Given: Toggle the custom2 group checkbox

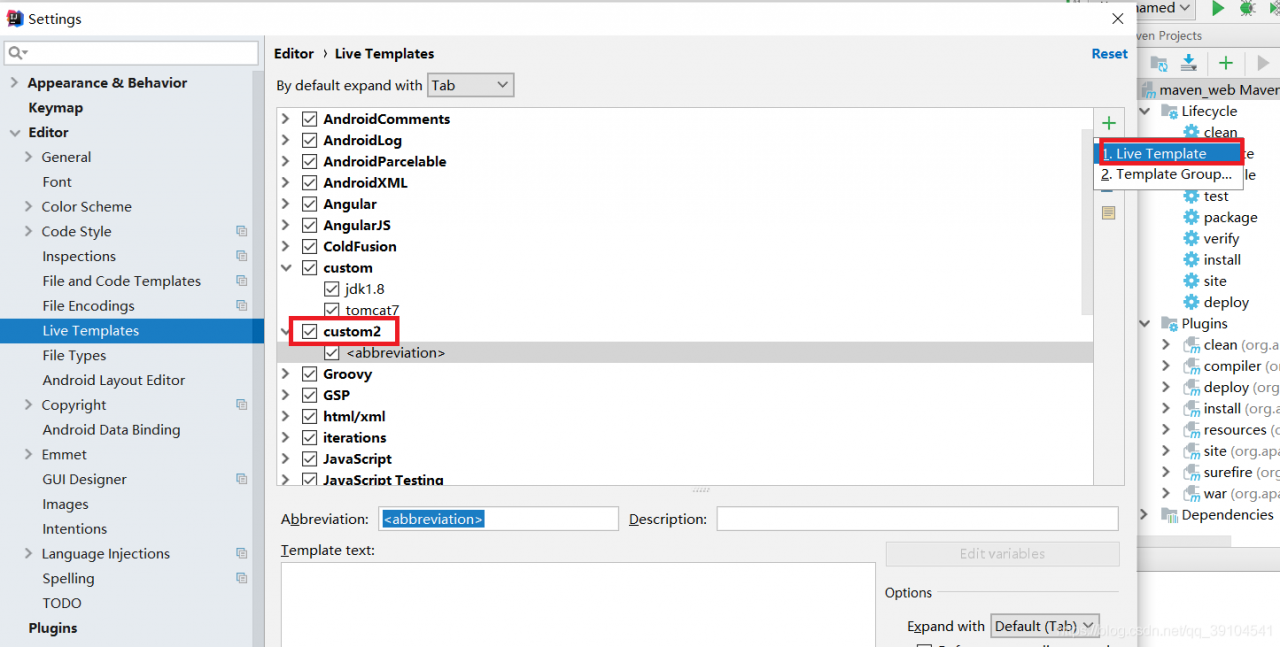Looking at the screenshot, I should pos(309,331).
